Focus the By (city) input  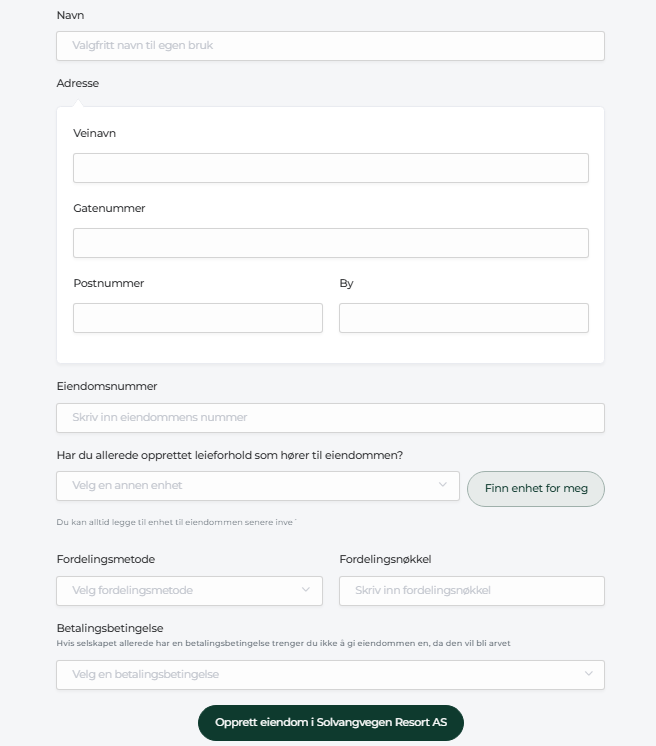464,318
